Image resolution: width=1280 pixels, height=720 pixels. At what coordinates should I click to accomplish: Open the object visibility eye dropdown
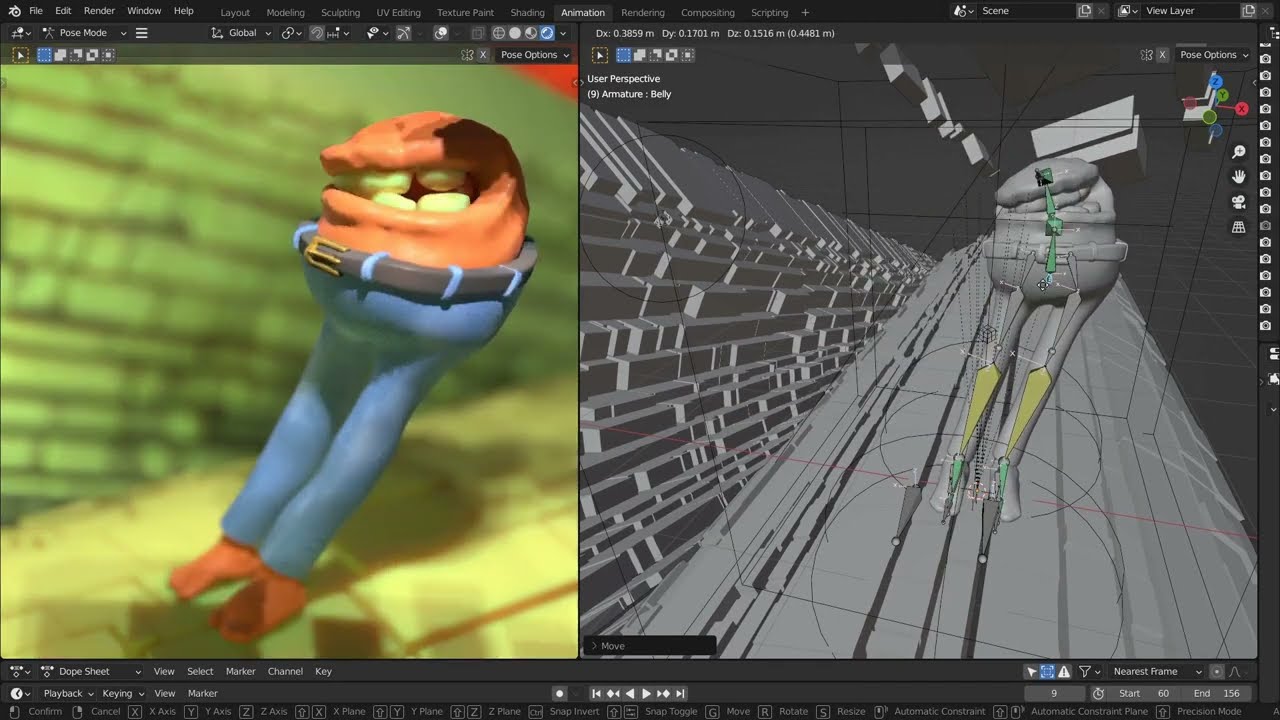pos(375,32)
